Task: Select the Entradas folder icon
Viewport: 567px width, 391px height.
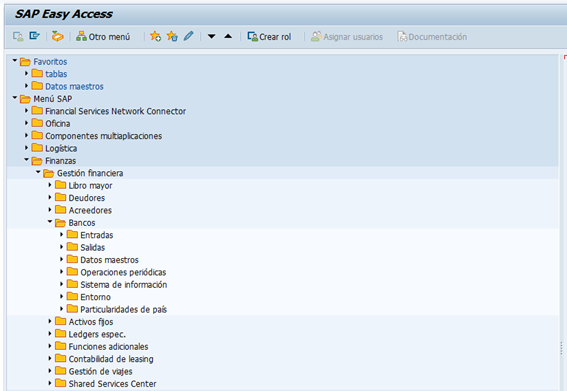Action: click(72, 234)
